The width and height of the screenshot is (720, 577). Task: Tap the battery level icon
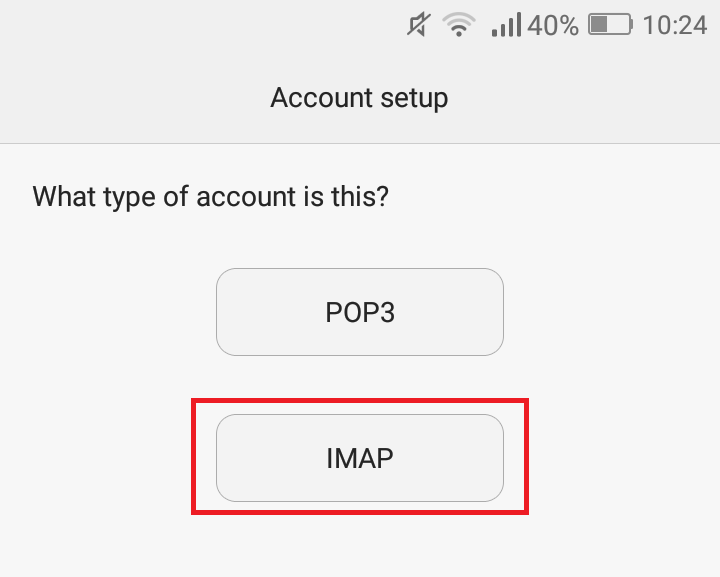(610, 25)
